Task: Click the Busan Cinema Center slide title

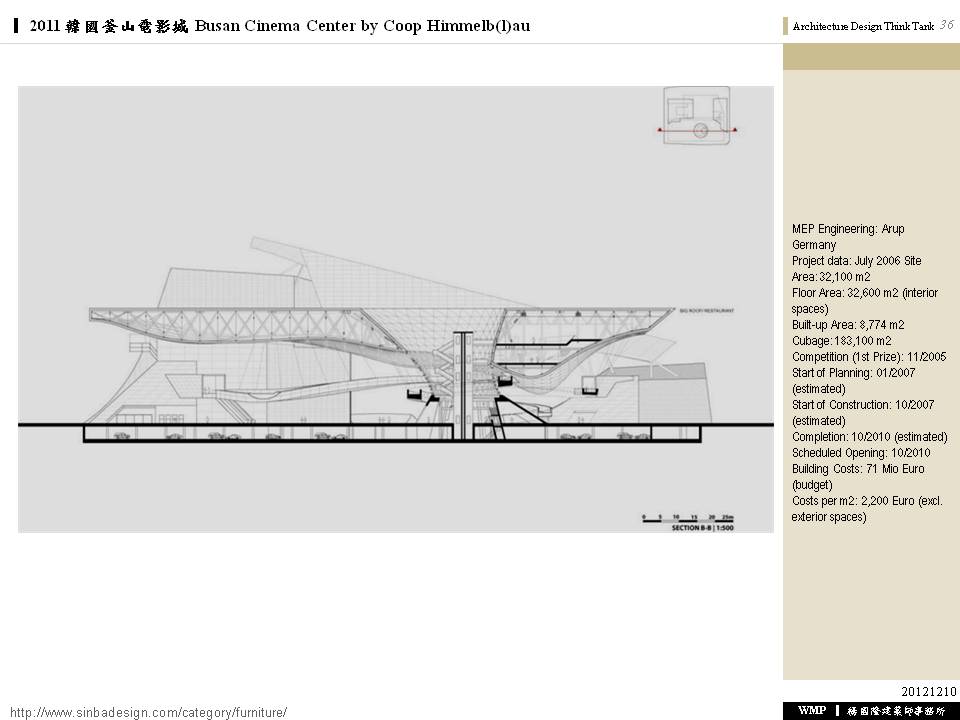Action: (280, 26)
